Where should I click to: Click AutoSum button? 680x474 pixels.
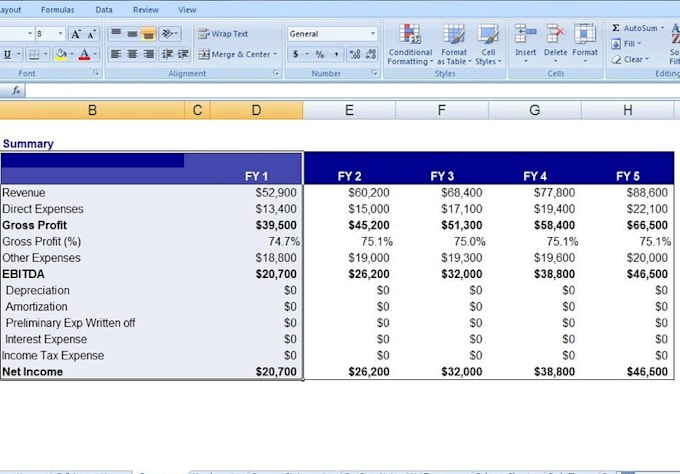click(635, 28)
